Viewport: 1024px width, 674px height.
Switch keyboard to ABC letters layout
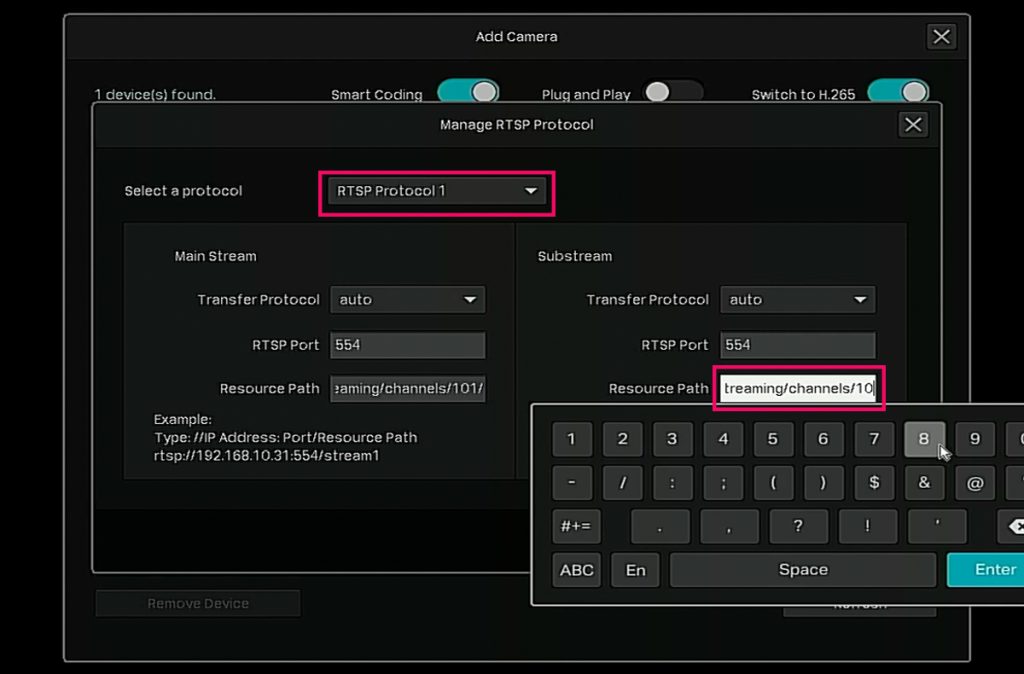(577, 570)
